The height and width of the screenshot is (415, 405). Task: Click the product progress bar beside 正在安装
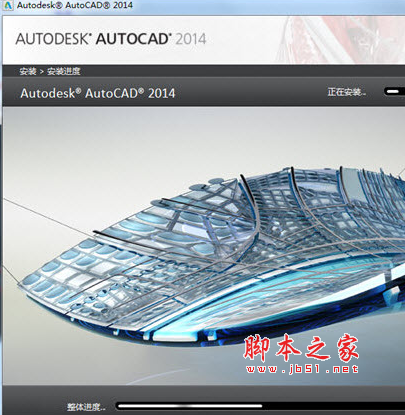coord(394,92)
